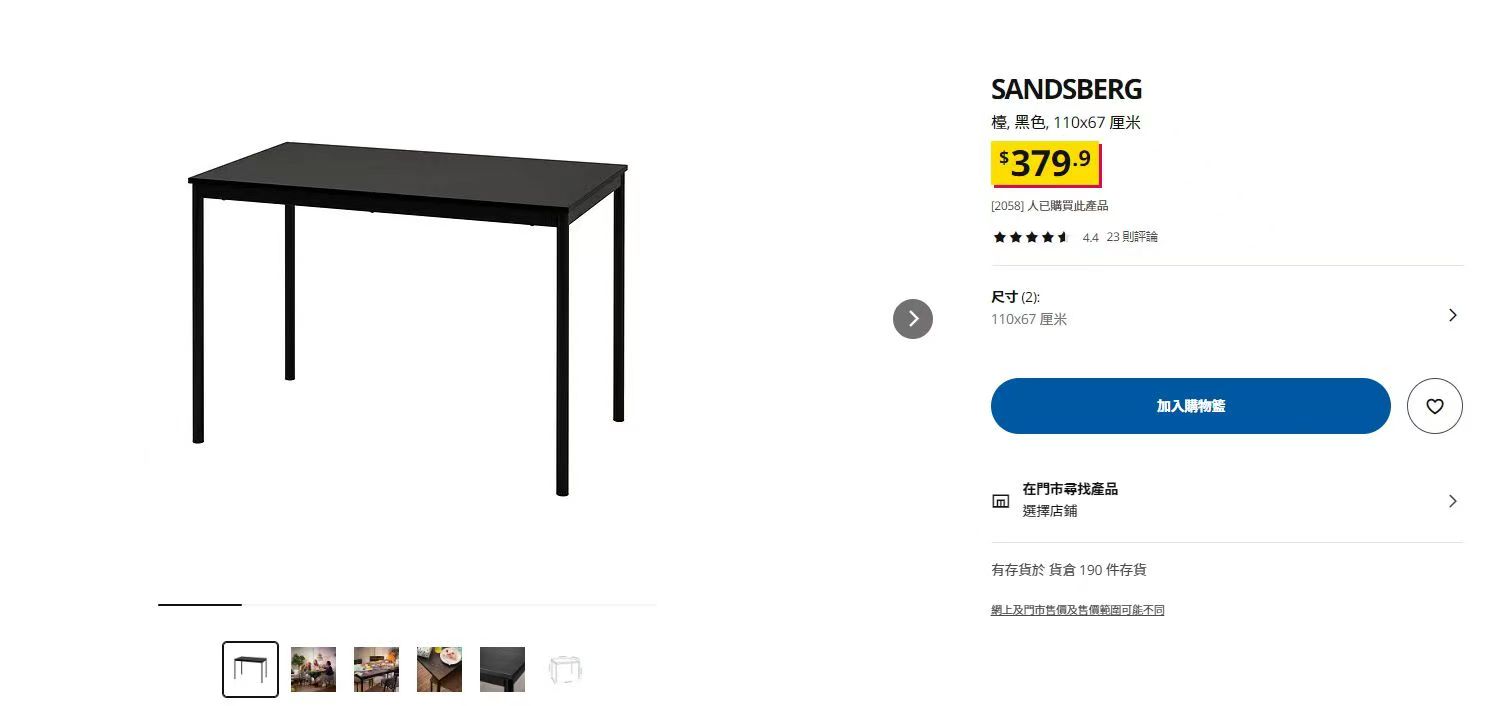This screenshot has height=706, width=1489.
Task: Open 網上及門市售價 disclaimer link
Action: coord(1078,610)
